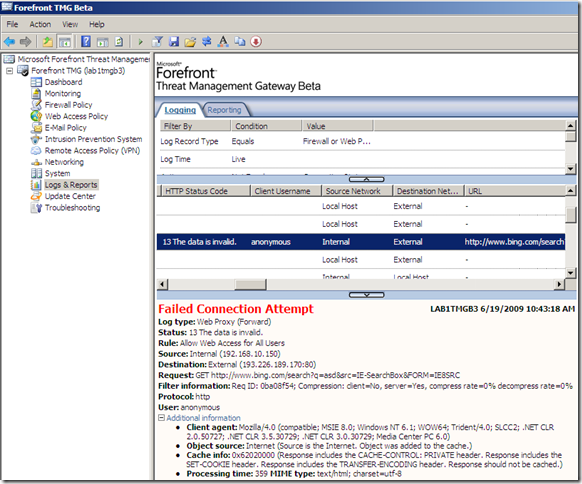Open Firewall Policy in the tree
This screenshot has height=484, width=582.
pos(68,105)
